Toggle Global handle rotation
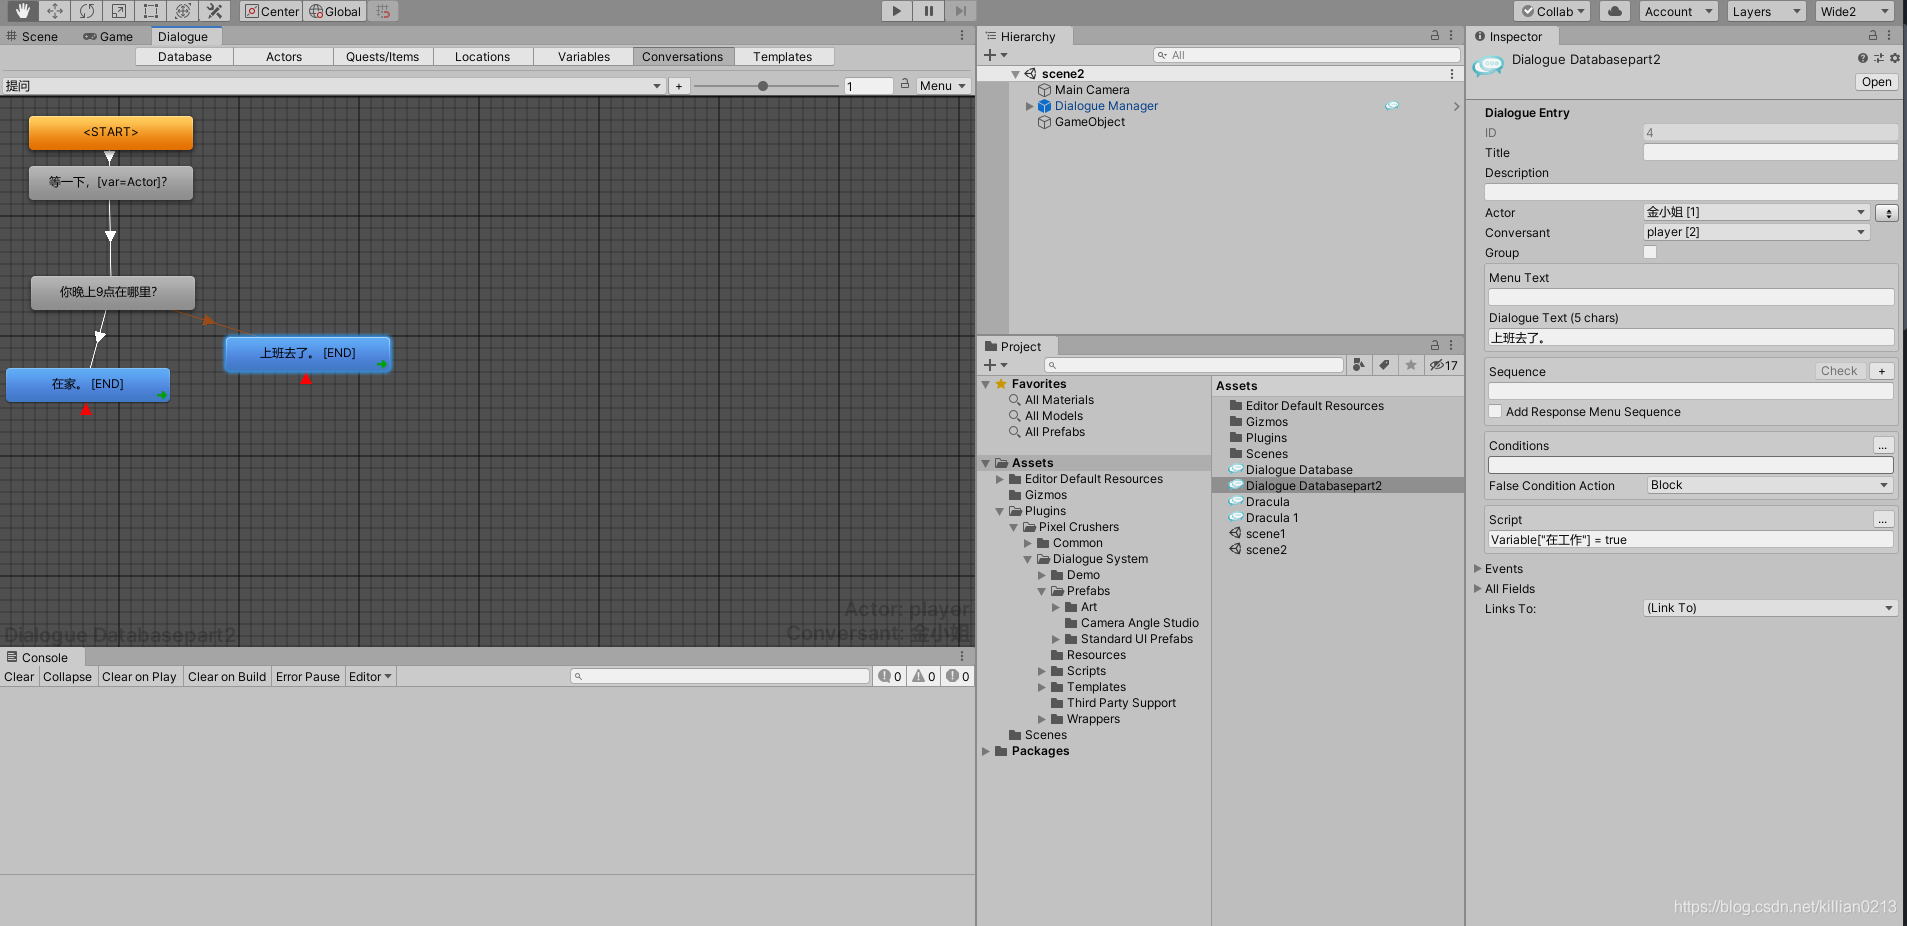This screenshot has height=926, width=1907. 335,11
